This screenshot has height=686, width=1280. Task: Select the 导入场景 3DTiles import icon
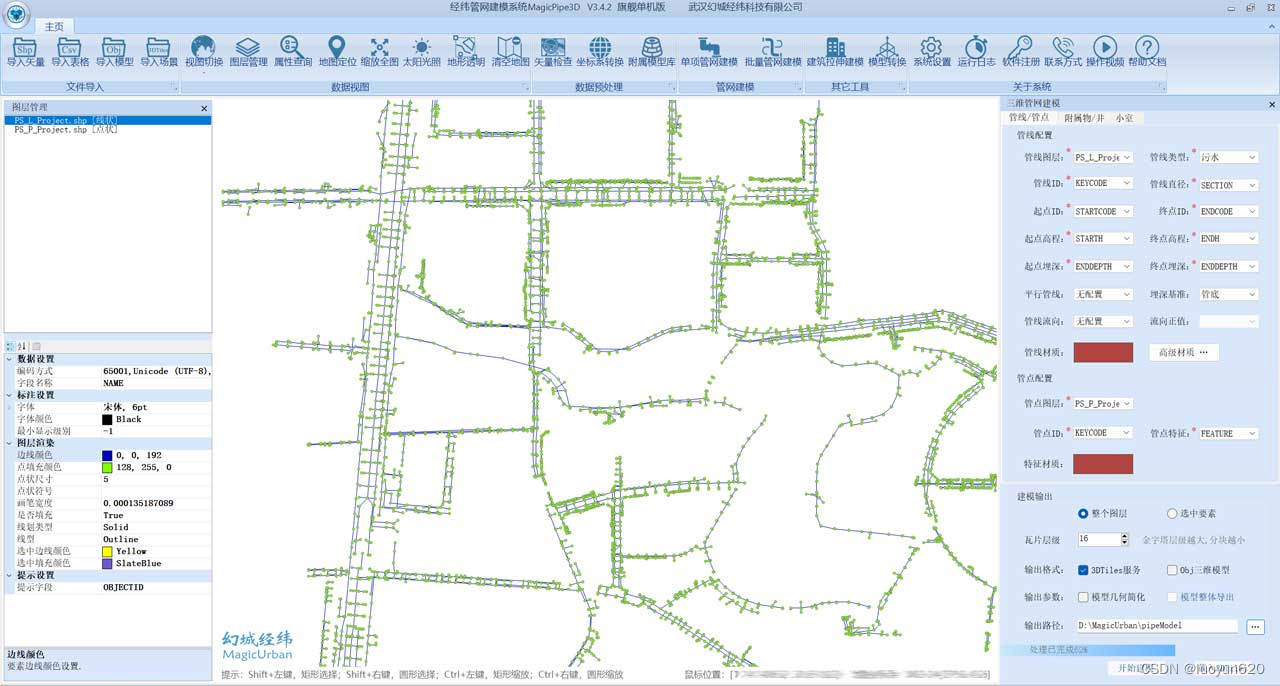(158, 51)
